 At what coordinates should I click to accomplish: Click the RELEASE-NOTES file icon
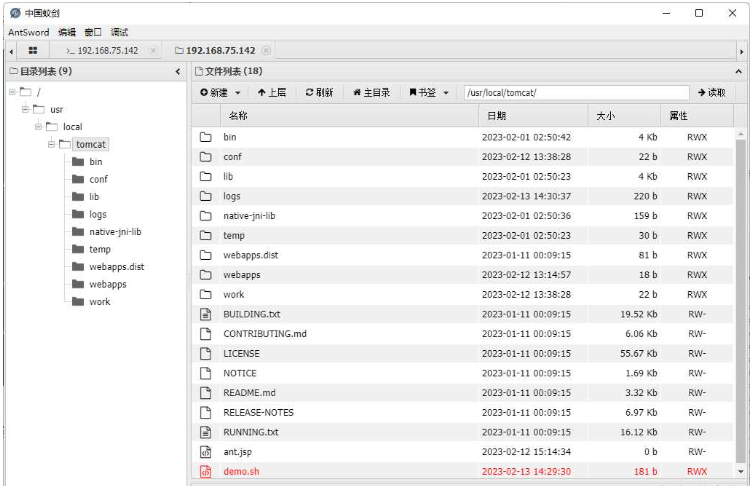point(206,413)
